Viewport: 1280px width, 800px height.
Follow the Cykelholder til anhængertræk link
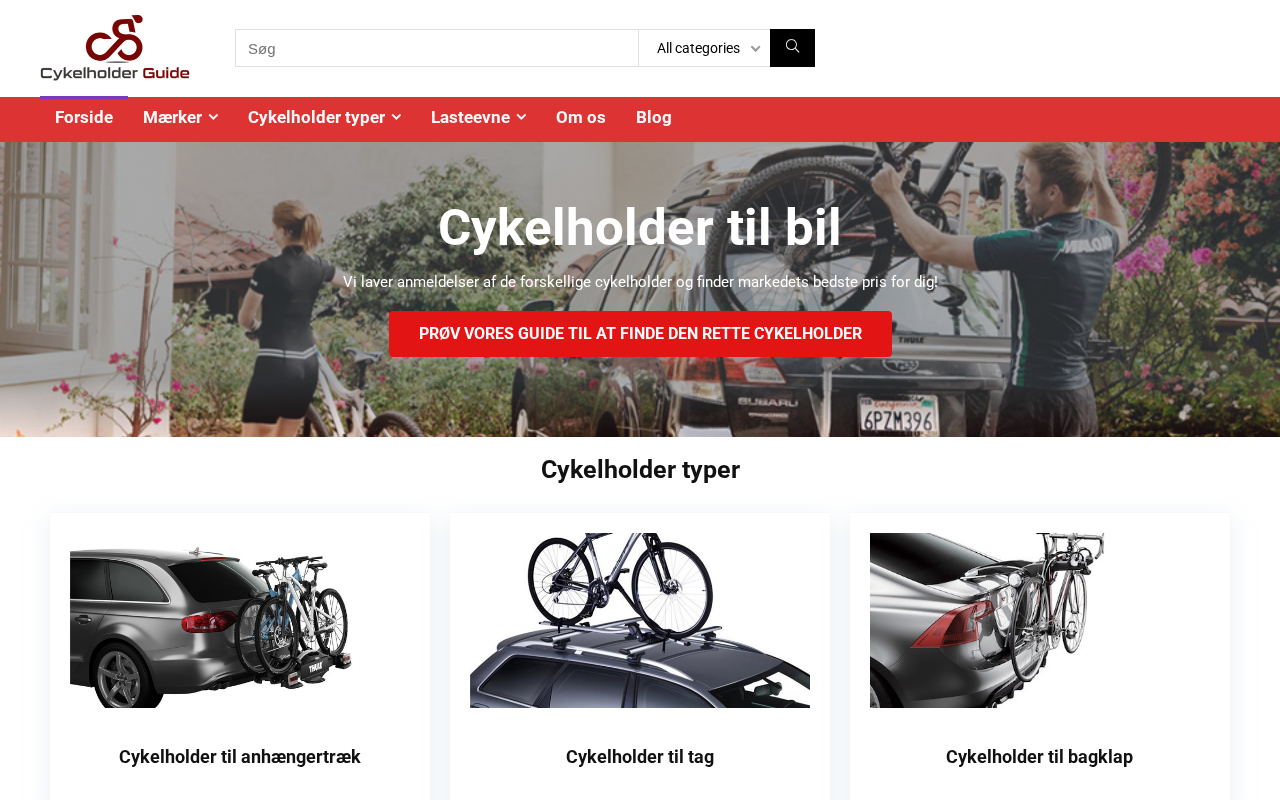pos(240,757)
